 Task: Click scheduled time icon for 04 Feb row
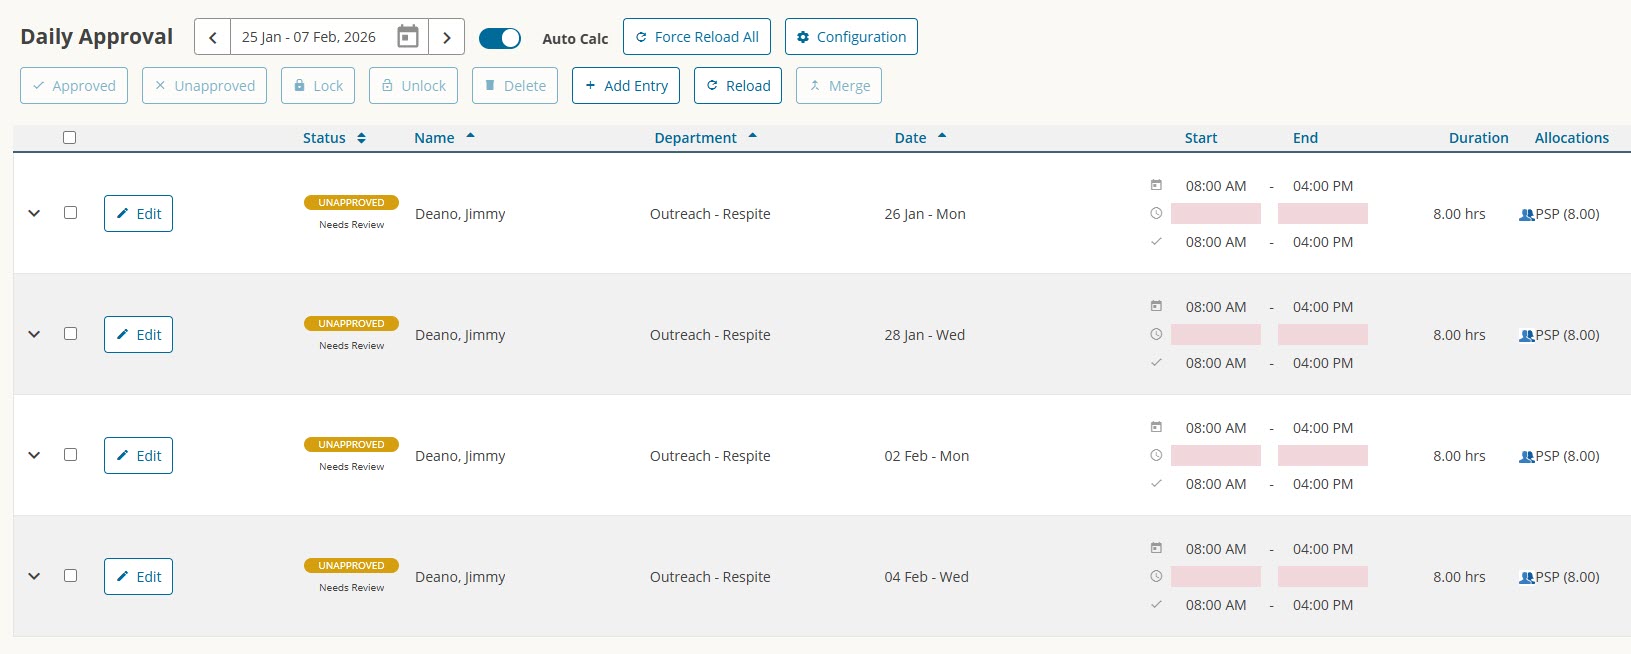(1156, 548)
